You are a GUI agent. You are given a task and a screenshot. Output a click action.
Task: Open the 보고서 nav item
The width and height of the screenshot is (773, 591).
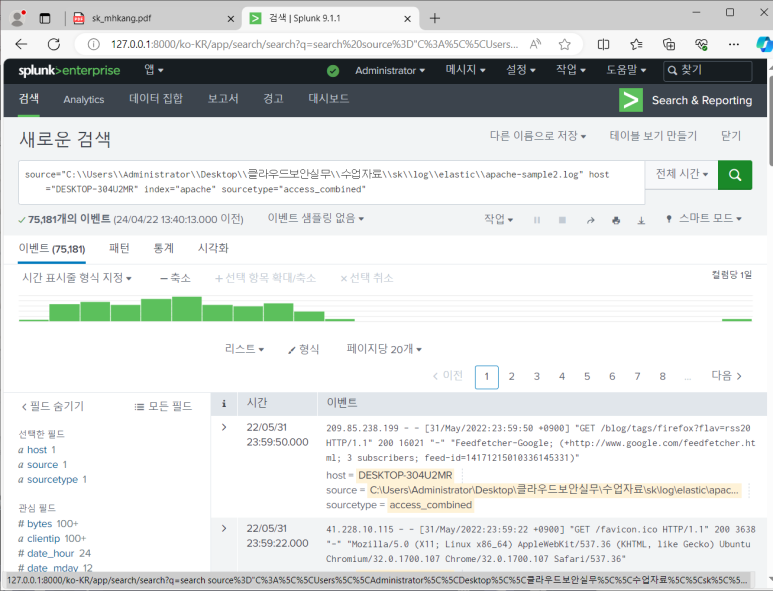click(223, 99)
